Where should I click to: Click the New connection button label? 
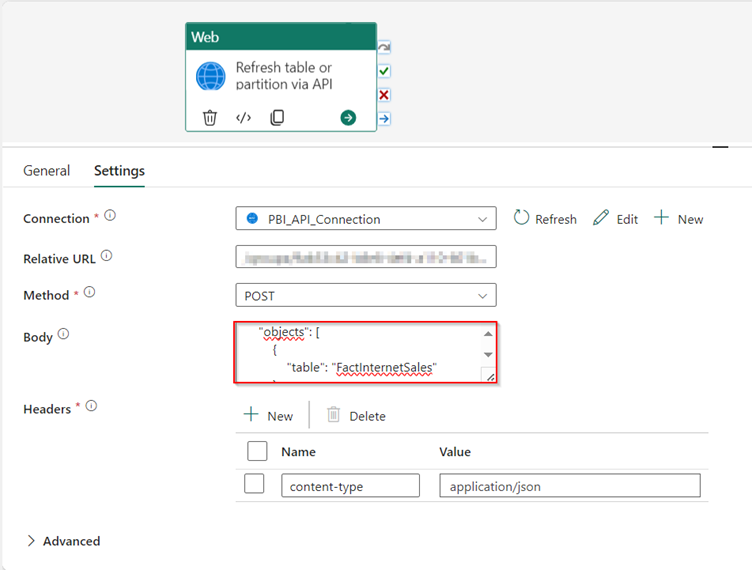pos(691,220)
